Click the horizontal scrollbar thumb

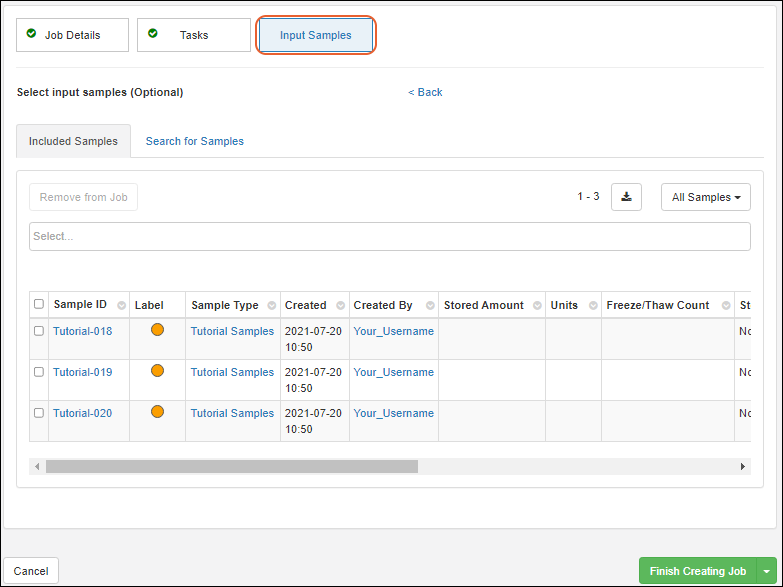pos(231,467)
